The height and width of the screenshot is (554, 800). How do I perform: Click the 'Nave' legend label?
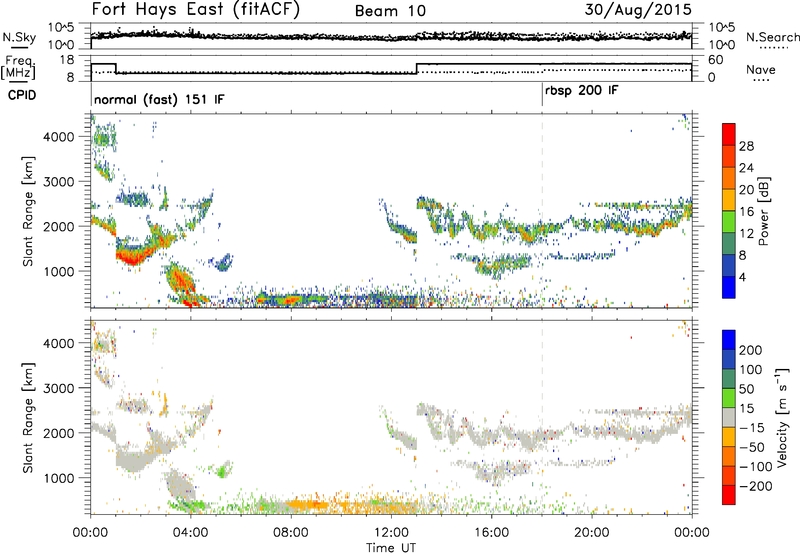[x=761, y=70]
